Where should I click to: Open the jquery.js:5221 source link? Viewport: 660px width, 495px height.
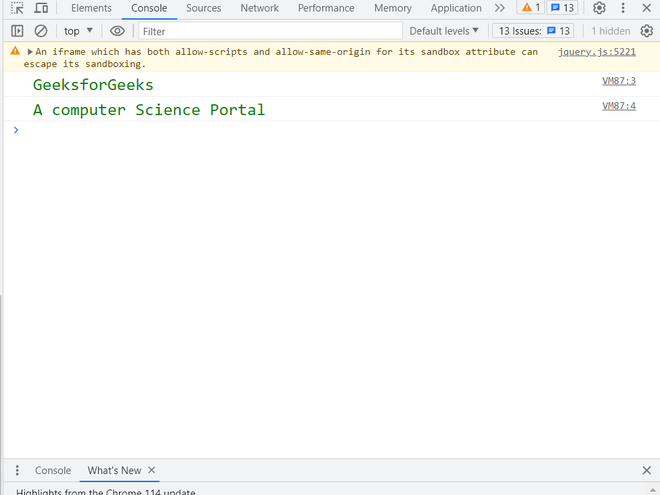597,52
